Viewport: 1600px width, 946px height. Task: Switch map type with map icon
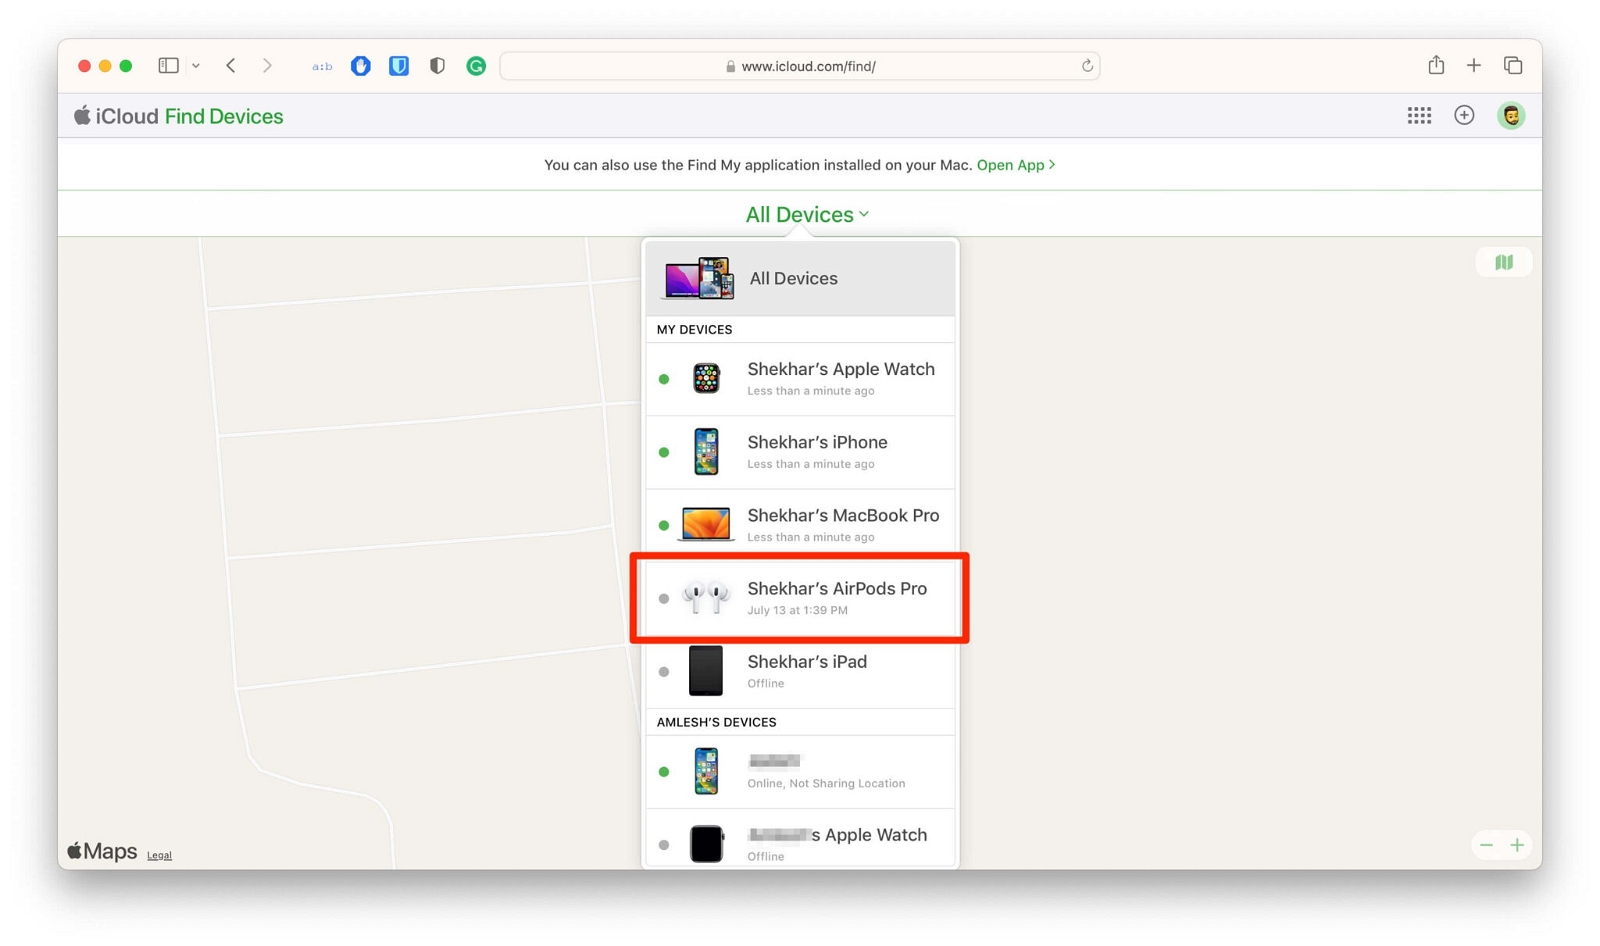(1503, 262)
